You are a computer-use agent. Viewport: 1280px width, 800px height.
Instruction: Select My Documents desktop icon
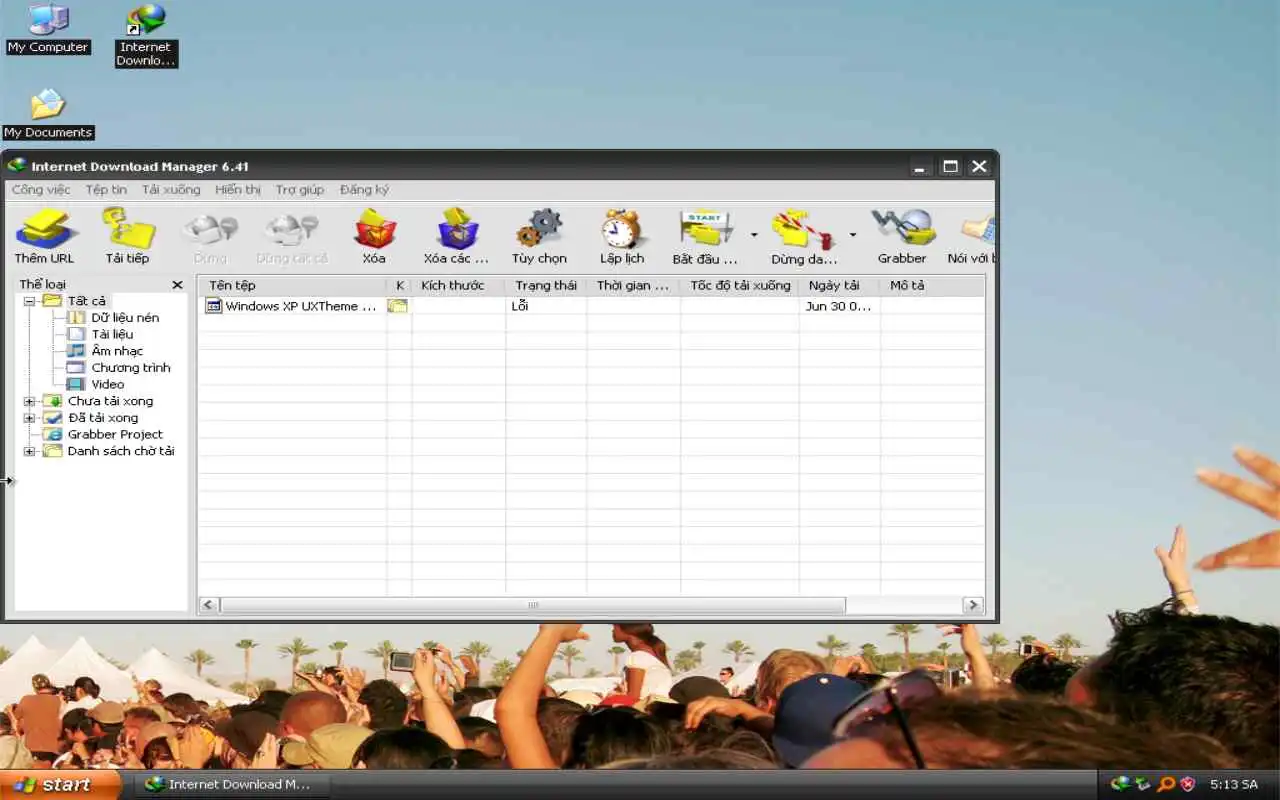48,114
